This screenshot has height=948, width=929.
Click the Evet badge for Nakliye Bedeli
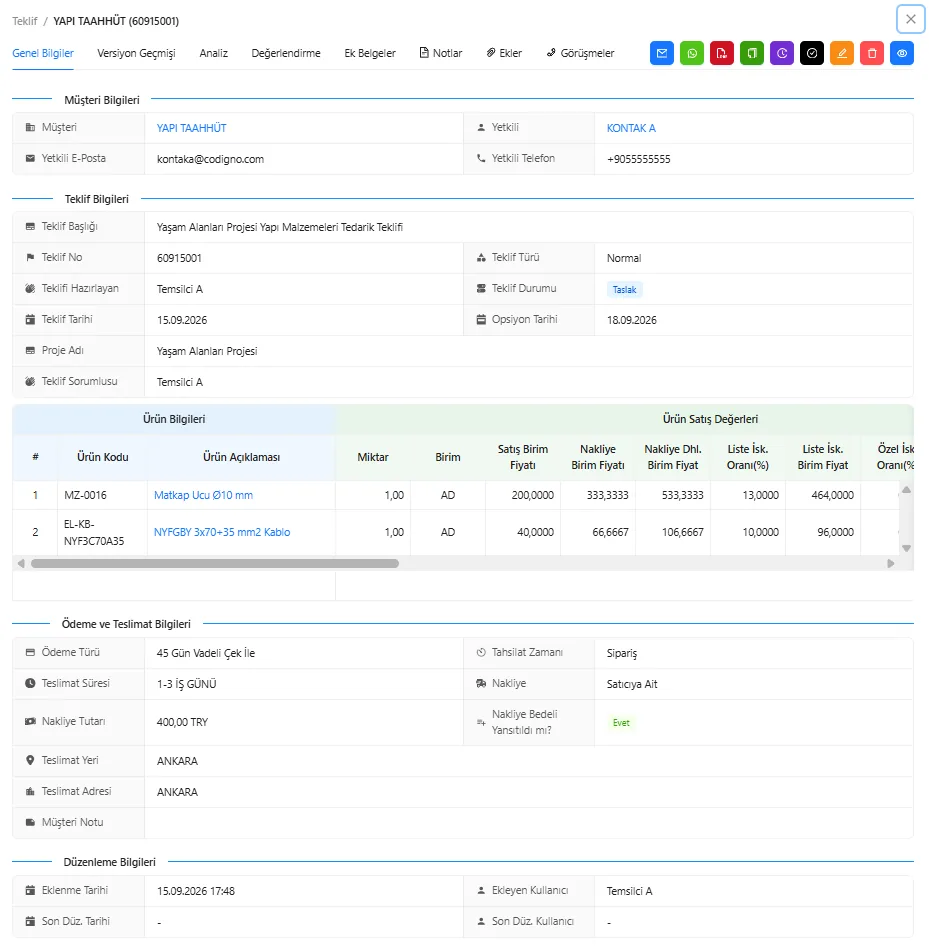coord(621,723)
